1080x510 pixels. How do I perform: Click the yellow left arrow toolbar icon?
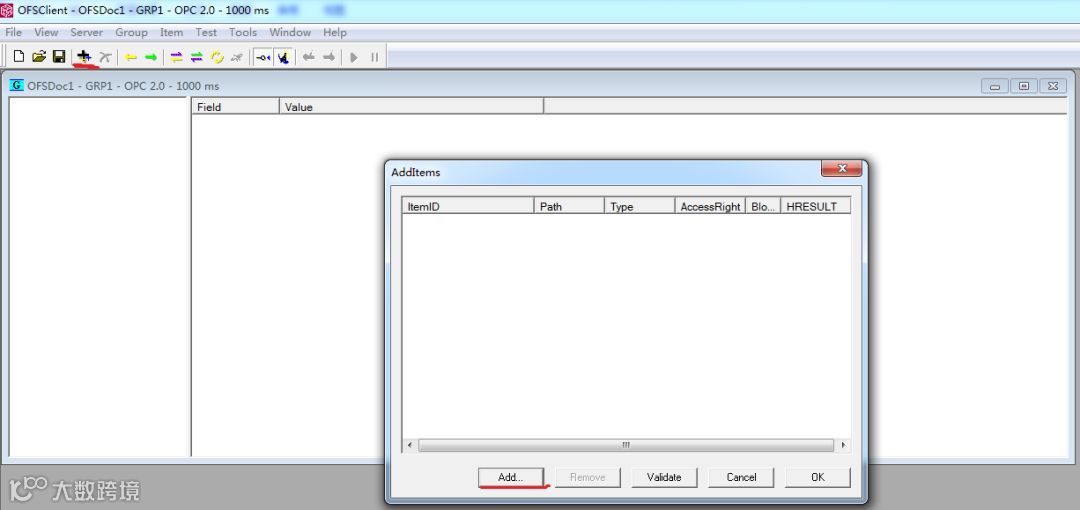130,57
